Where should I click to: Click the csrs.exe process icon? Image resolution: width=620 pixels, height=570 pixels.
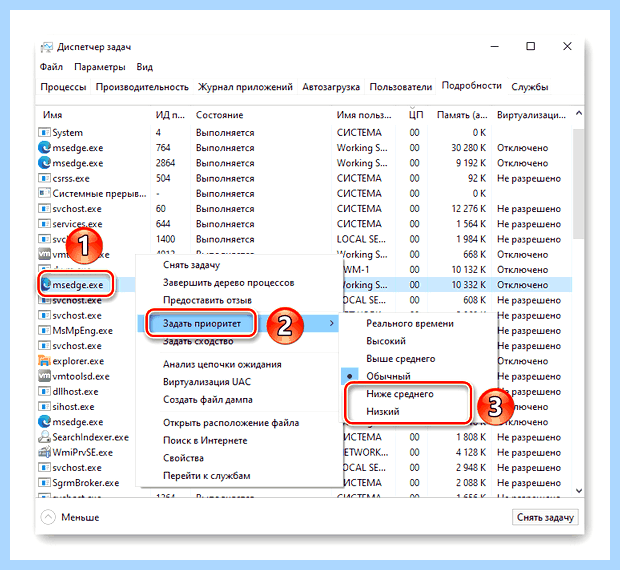(x=44, y=178)
